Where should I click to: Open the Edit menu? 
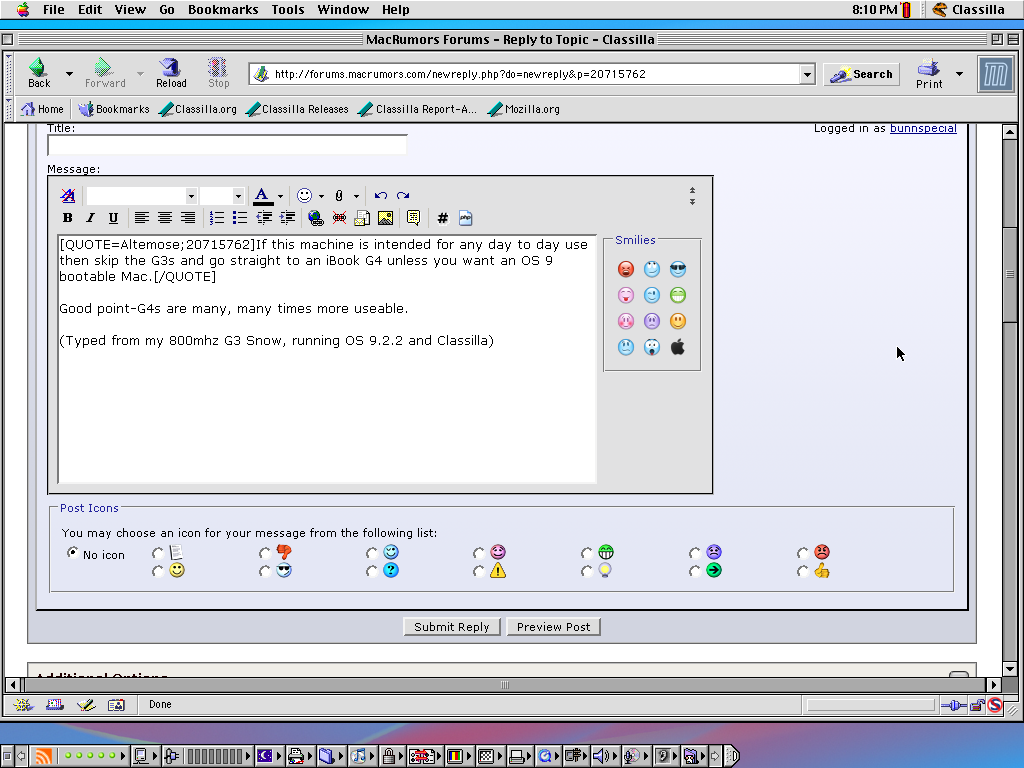(90, 10)
